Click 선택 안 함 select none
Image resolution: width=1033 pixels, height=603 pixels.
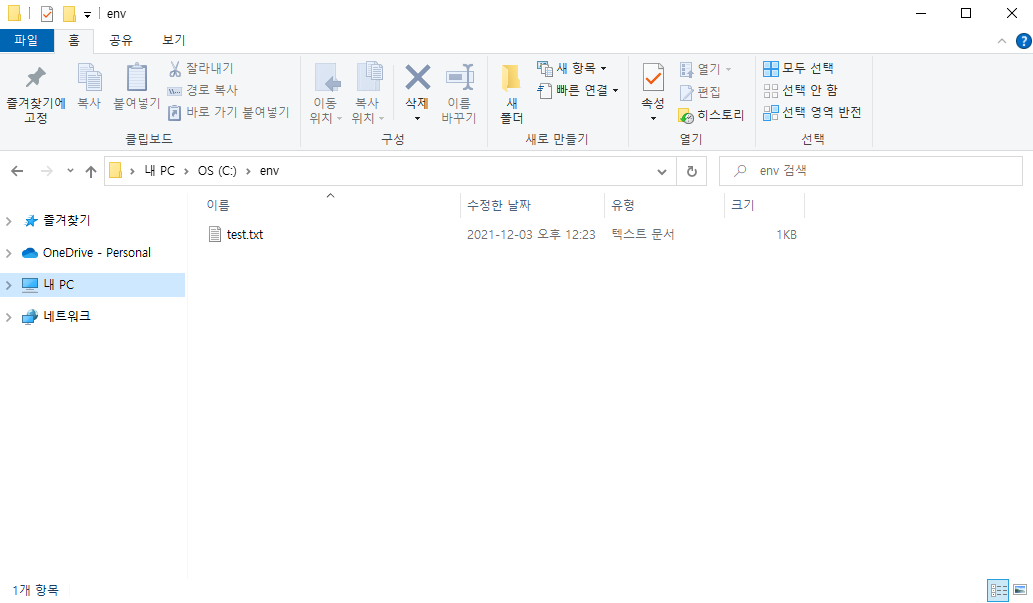pyautogui.click(x=800, y=90)
